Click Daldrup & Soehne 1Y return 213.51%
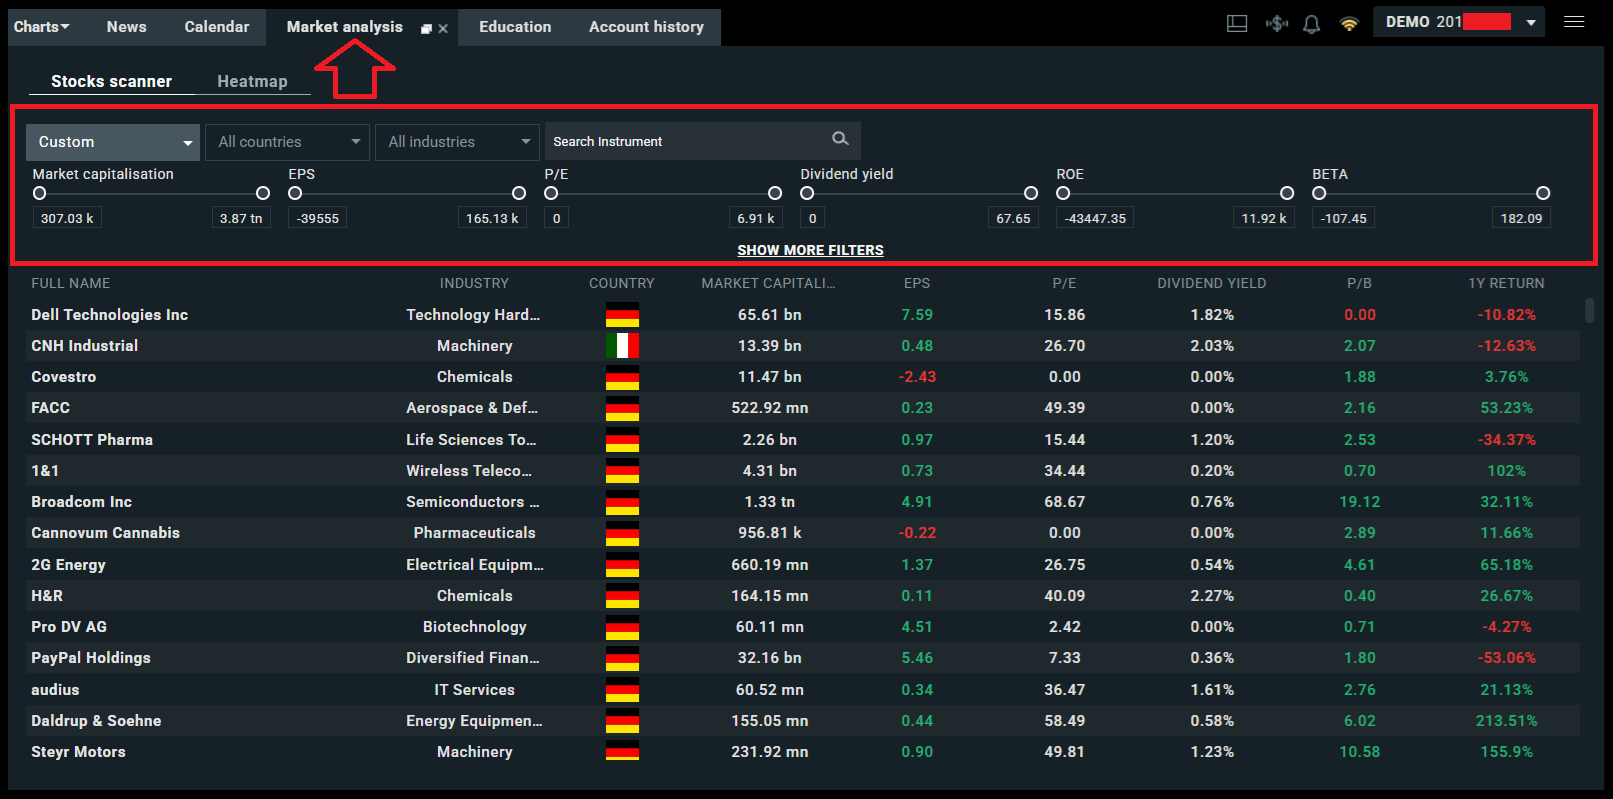Viewport: 1613px width, 799px height. pyautogui.click(x=1506, y=721)
